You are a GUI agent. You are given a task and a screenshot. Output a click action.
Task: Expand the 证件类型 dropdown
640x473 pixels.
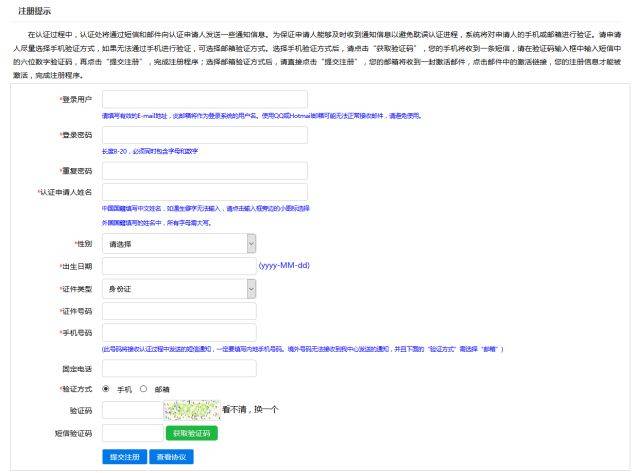point(179,289)
